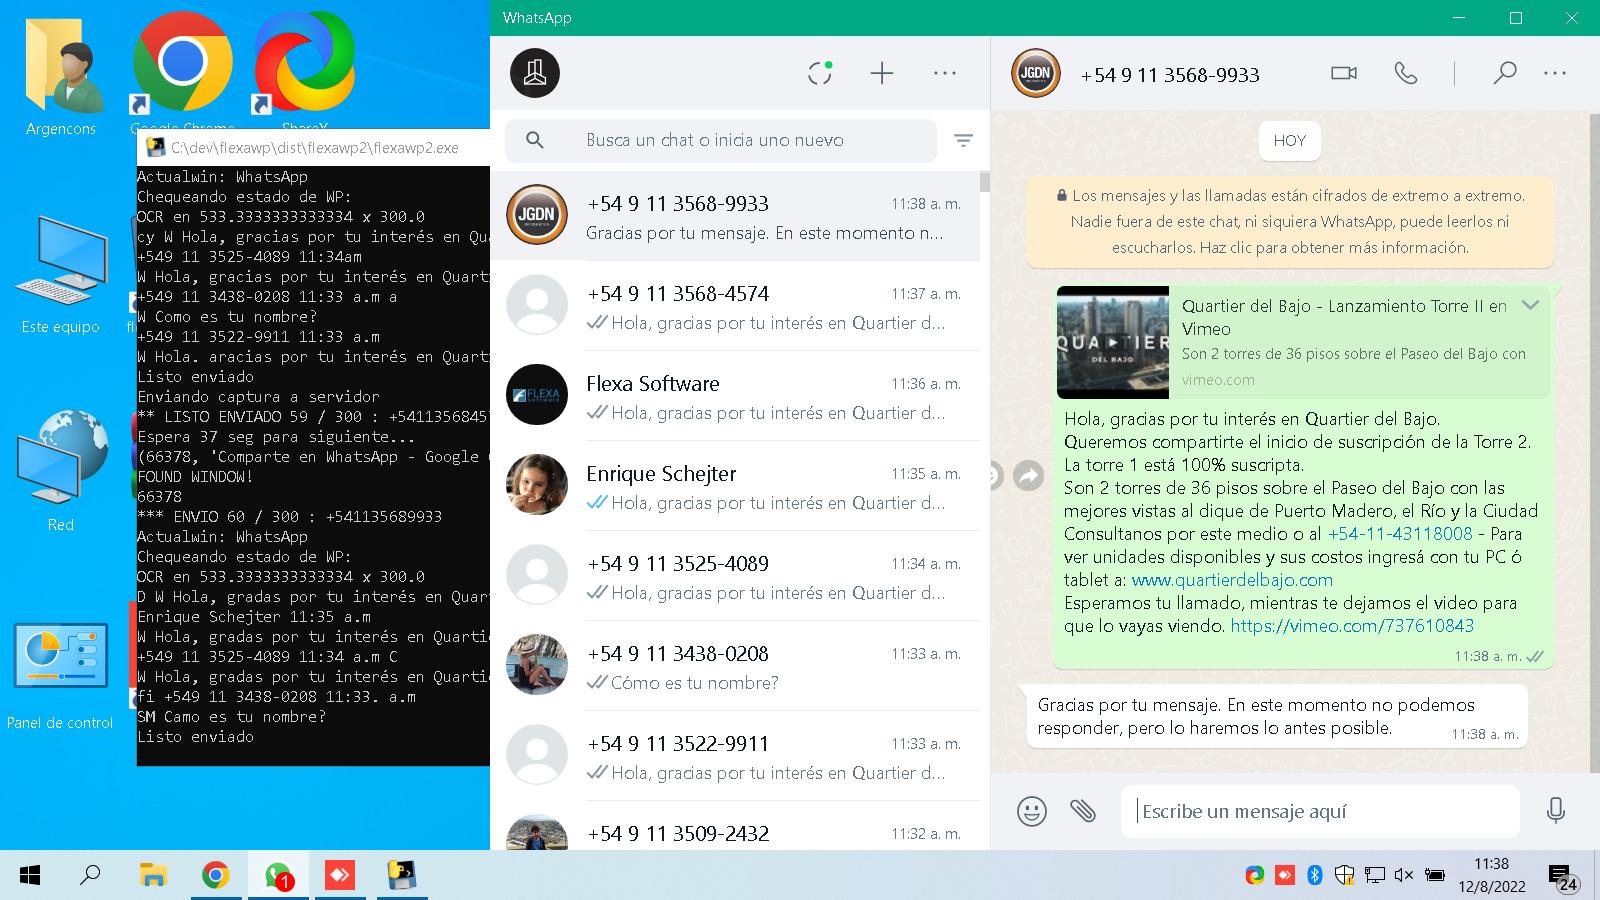Open JGDN contact avatar in chat header

pyautogui.click(x=1035, y=73)
